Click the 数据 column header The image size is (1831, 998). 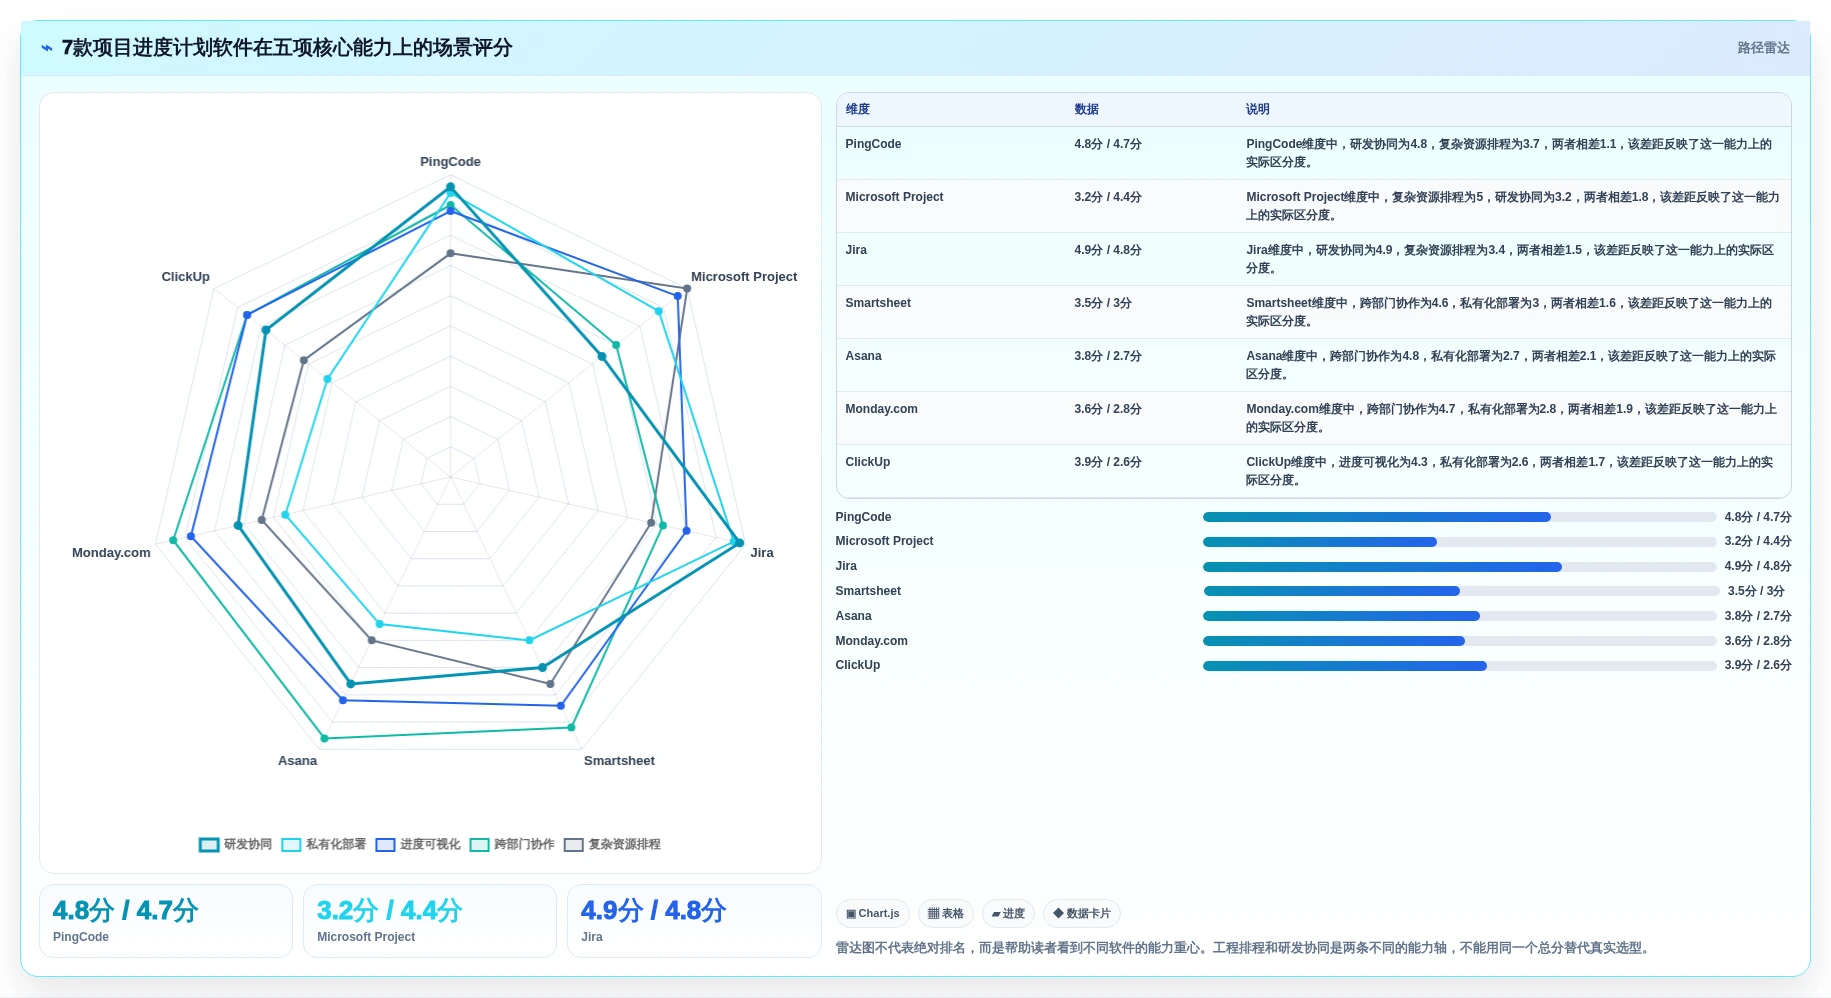(x=1086, y=109)
